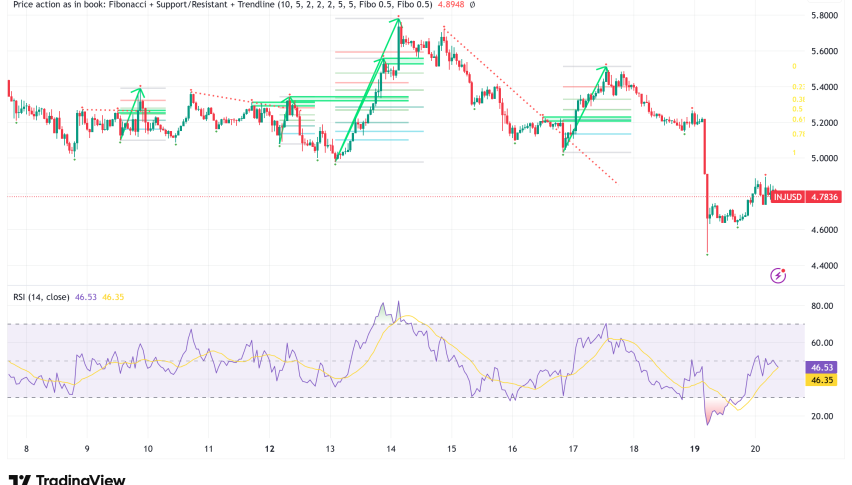Viewport: 852px width, 485px height.
Task: Click the ∅ symbol after 4.8948
Action: [x=472, y=5]
